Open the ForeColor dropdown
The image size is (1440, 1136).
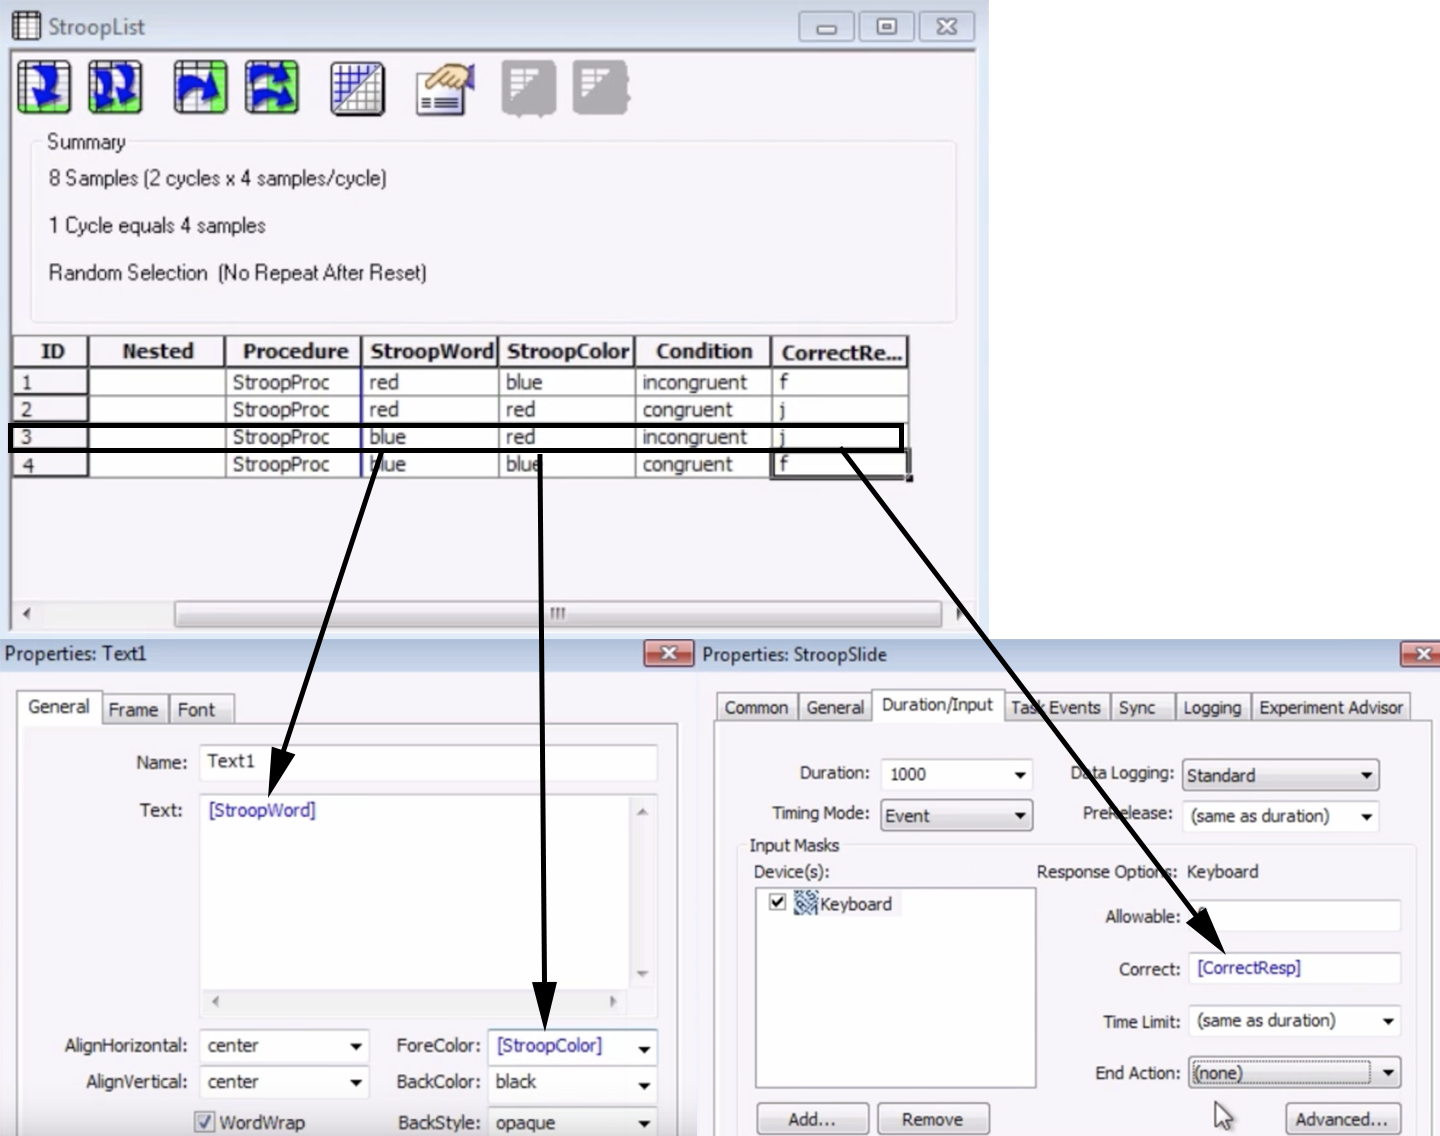coord(644,1048)
